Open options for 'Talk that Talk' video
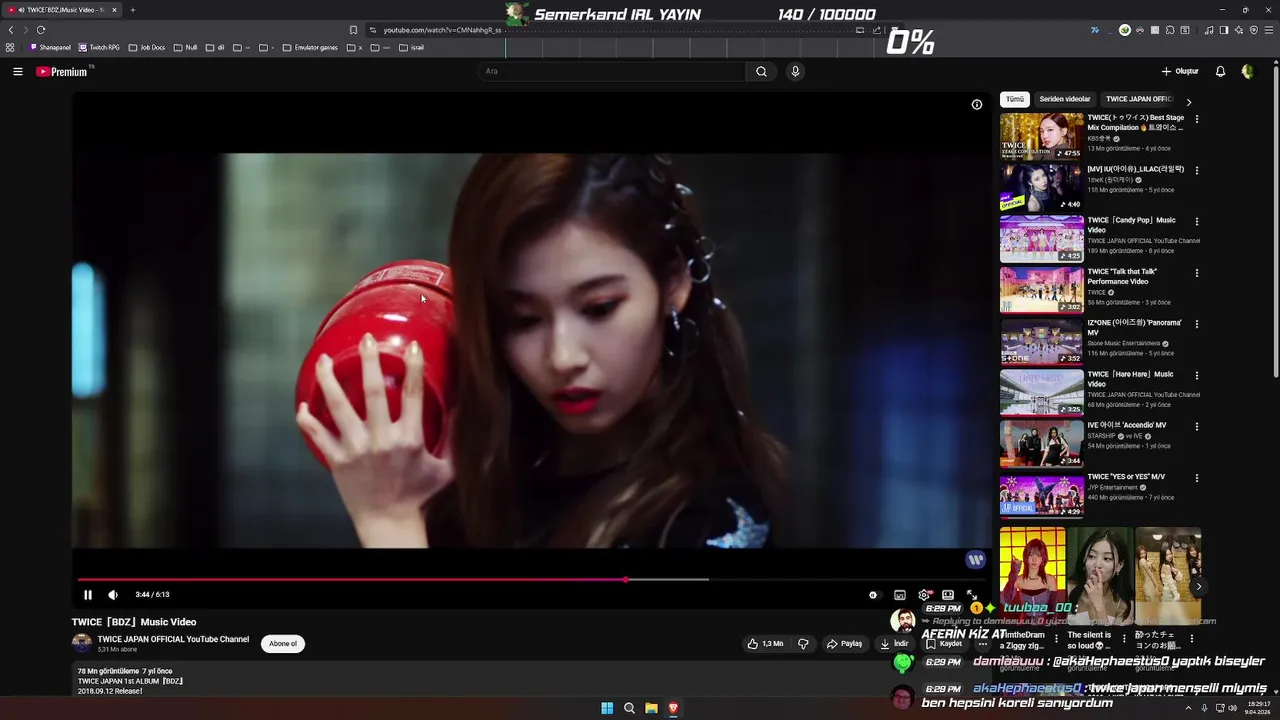 point(1197,273)
